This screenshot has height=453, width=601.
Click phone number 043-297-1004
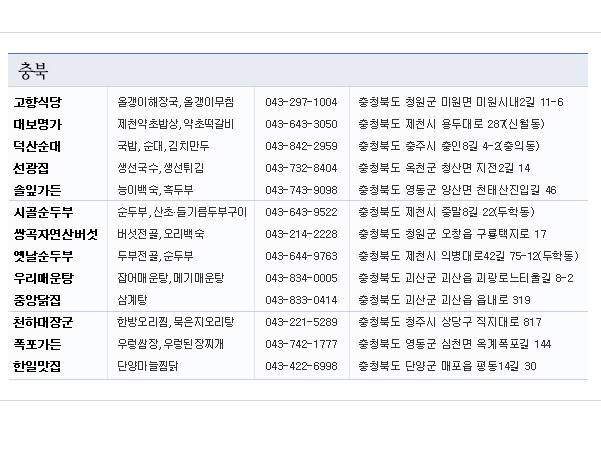point(301,102)
